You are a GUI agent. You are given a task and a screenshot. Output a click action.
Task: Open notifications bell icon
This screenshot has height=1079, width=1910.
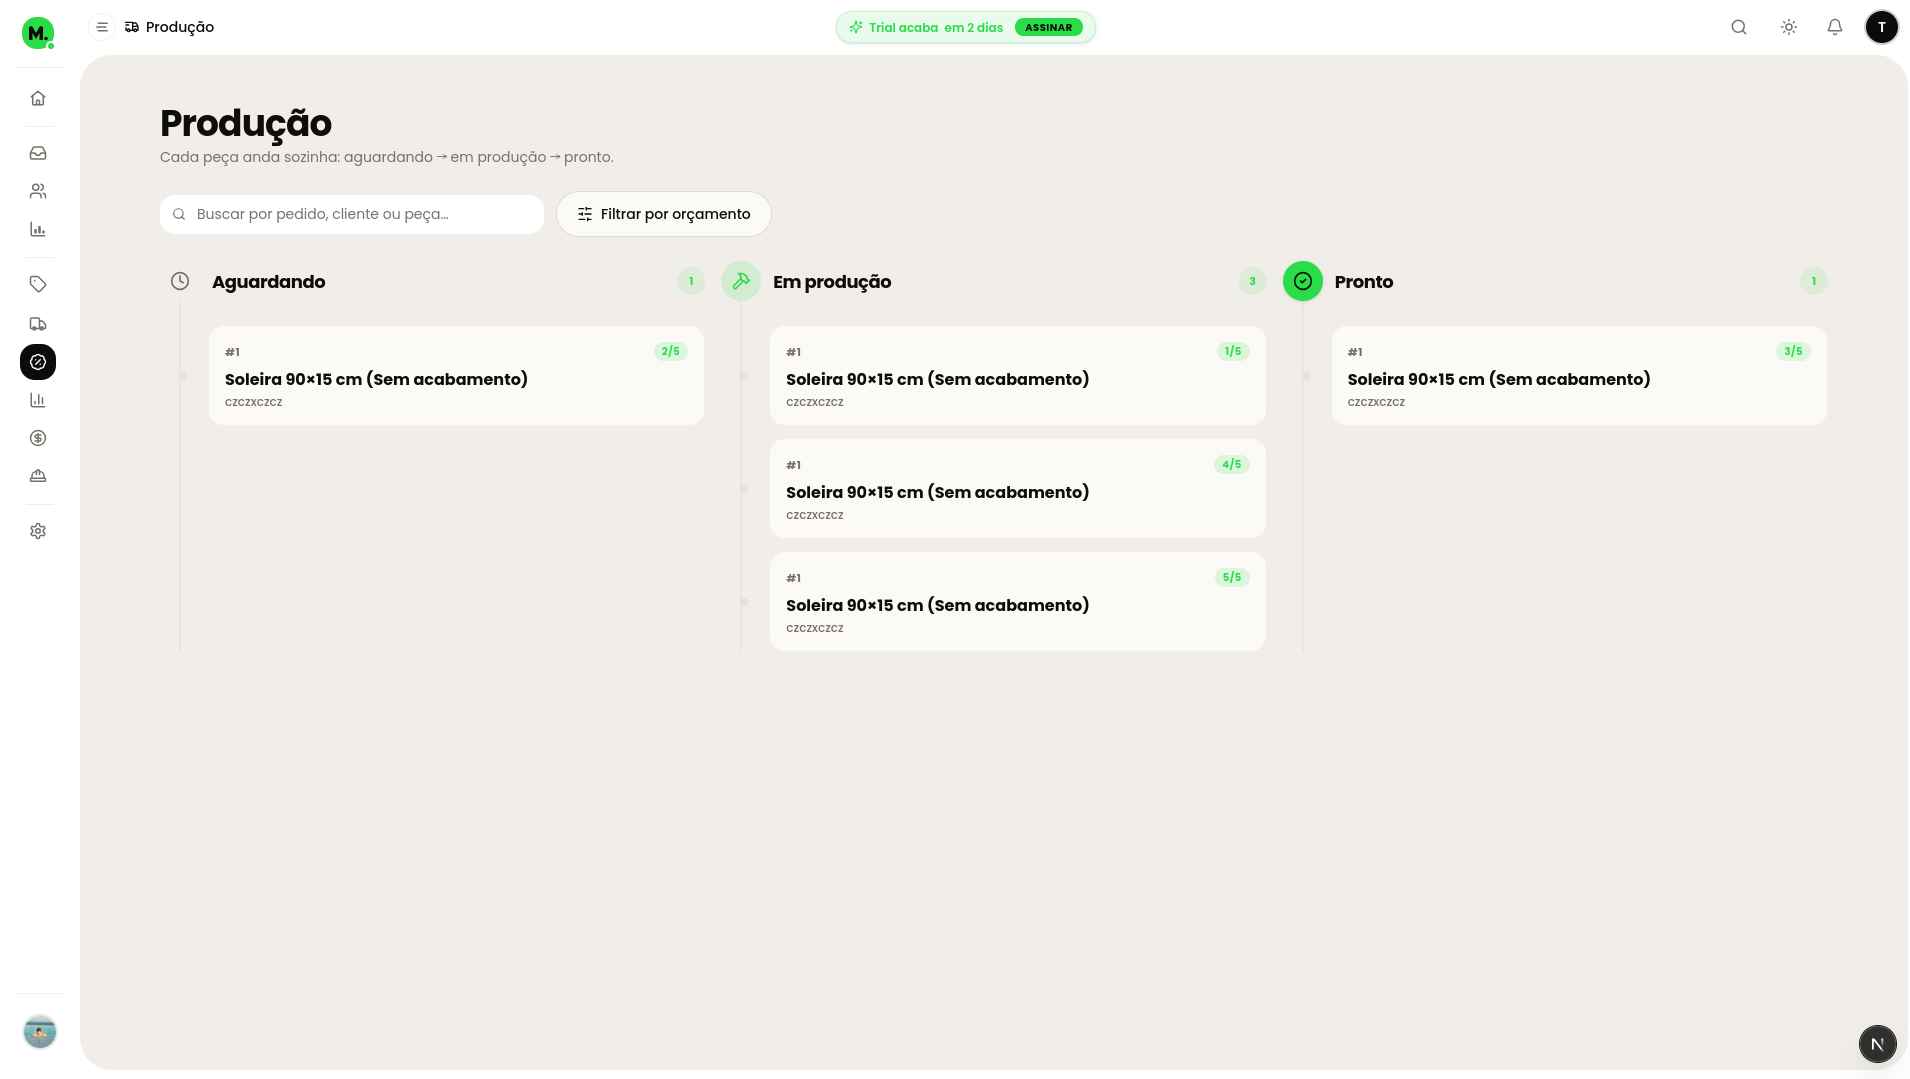(1835, 27)
